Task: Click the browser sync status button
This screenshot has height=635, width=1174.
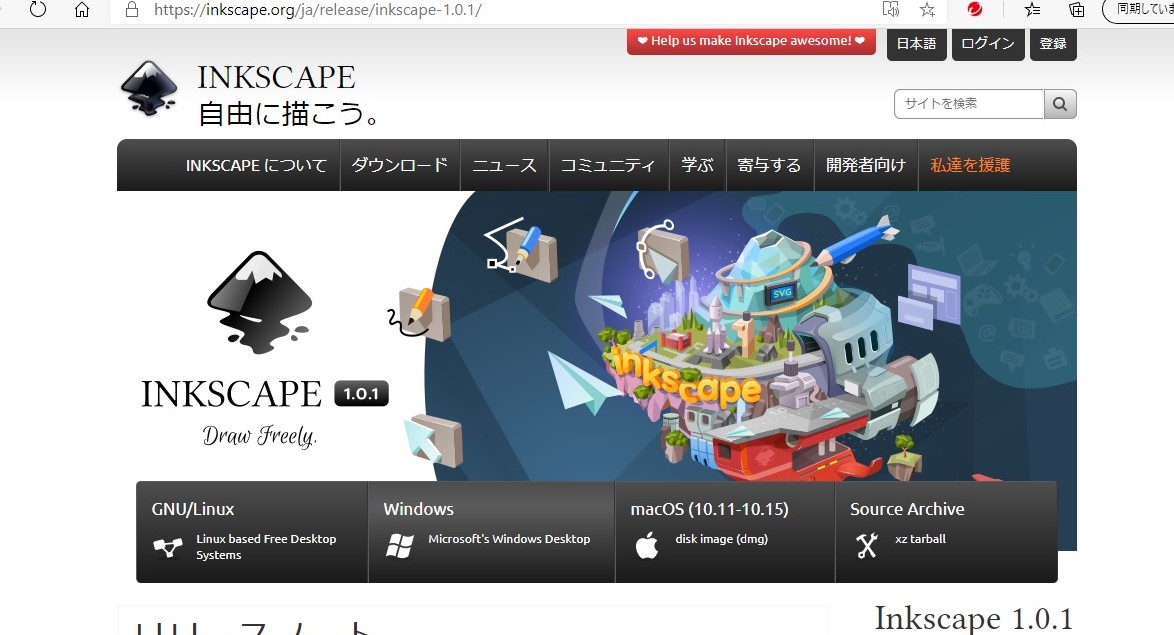Action: 1138,10
